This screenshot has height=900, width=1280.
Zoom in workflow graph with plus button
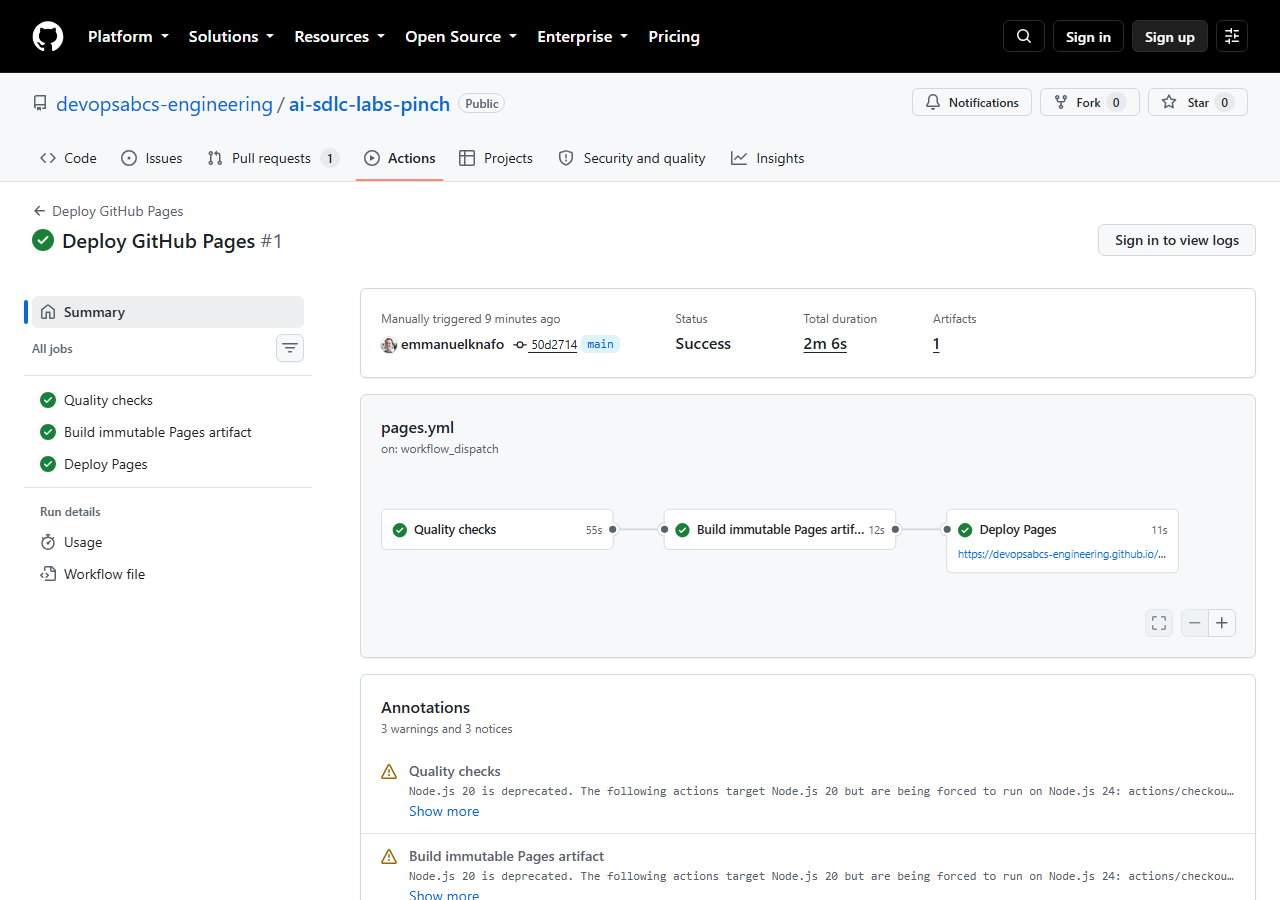(x=1222, y=623)
